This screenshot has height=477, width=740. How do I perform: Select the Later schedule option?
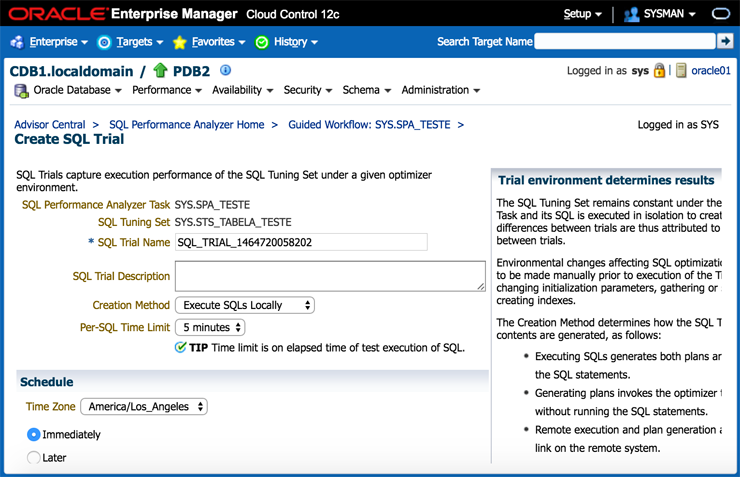[34, 457]
